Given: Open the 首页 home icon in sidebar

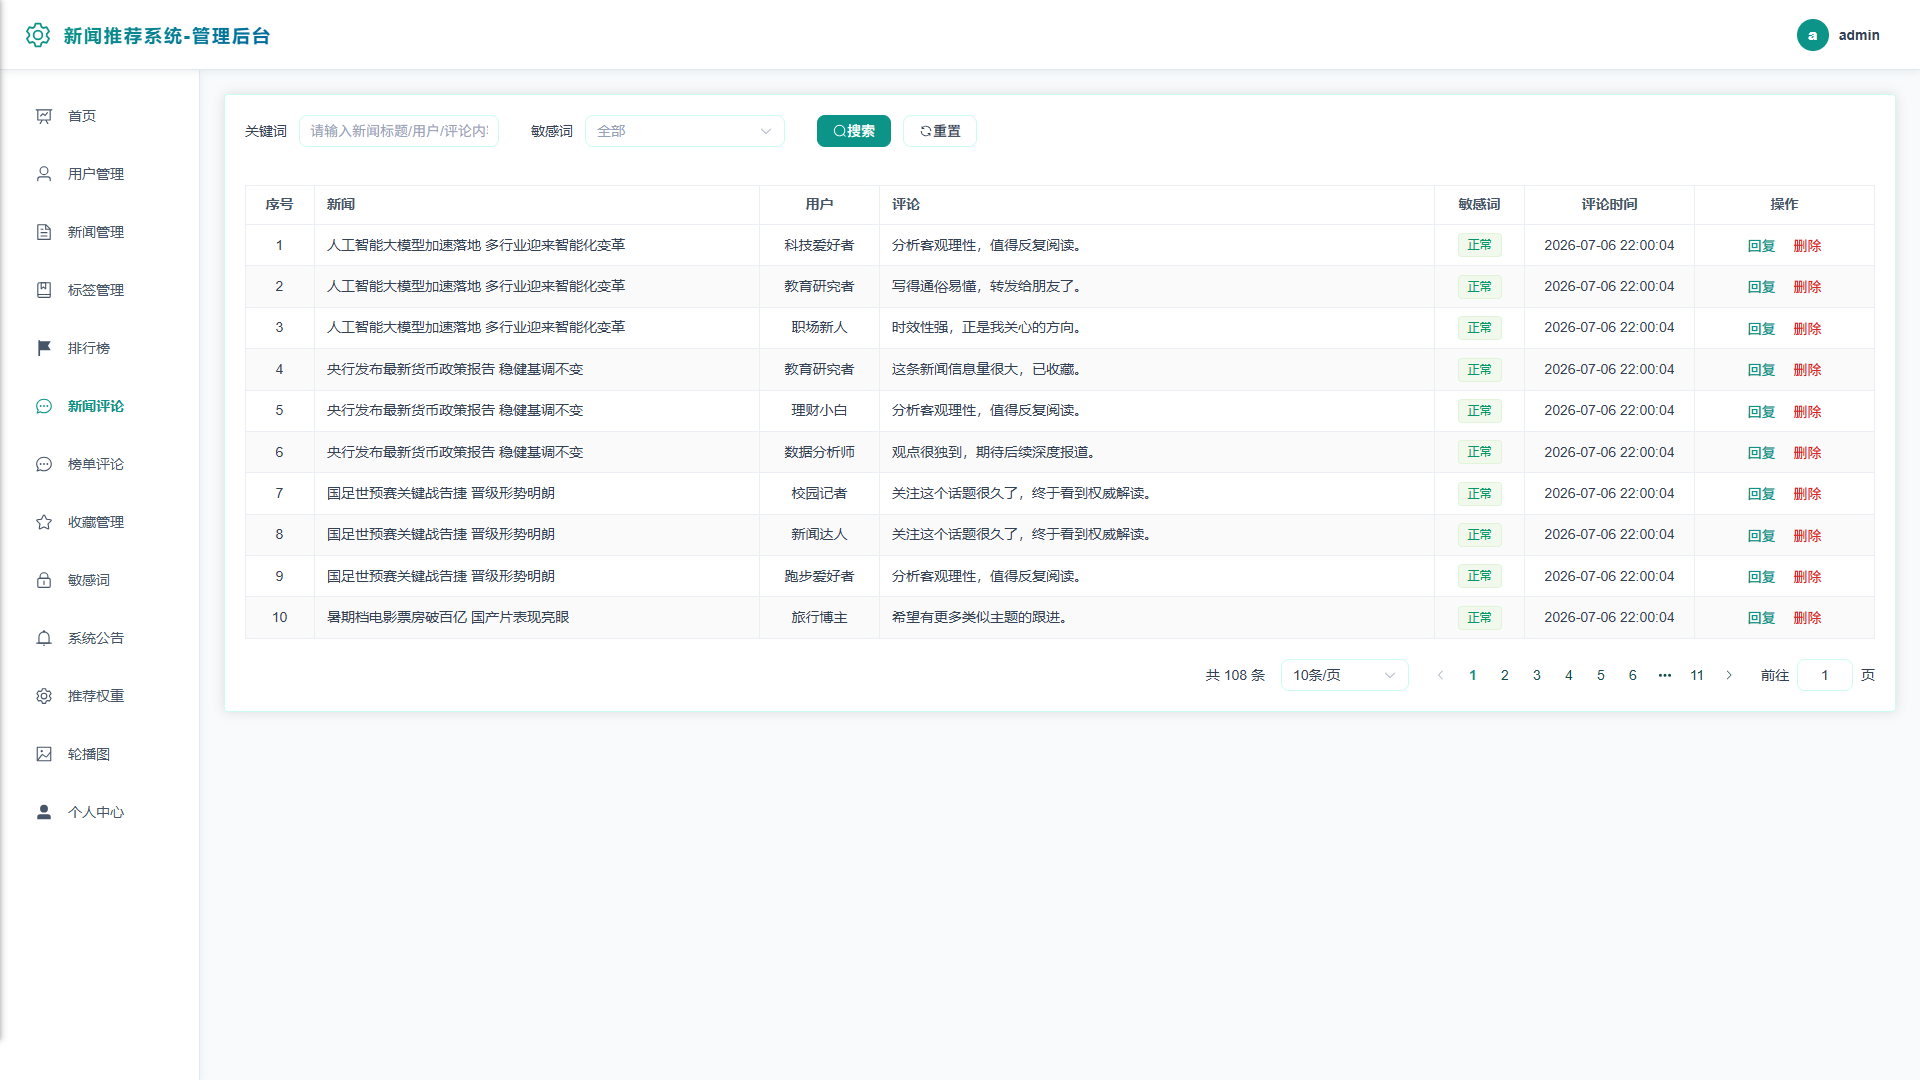Looking at the screenshot, I should (x=44, y=116).
